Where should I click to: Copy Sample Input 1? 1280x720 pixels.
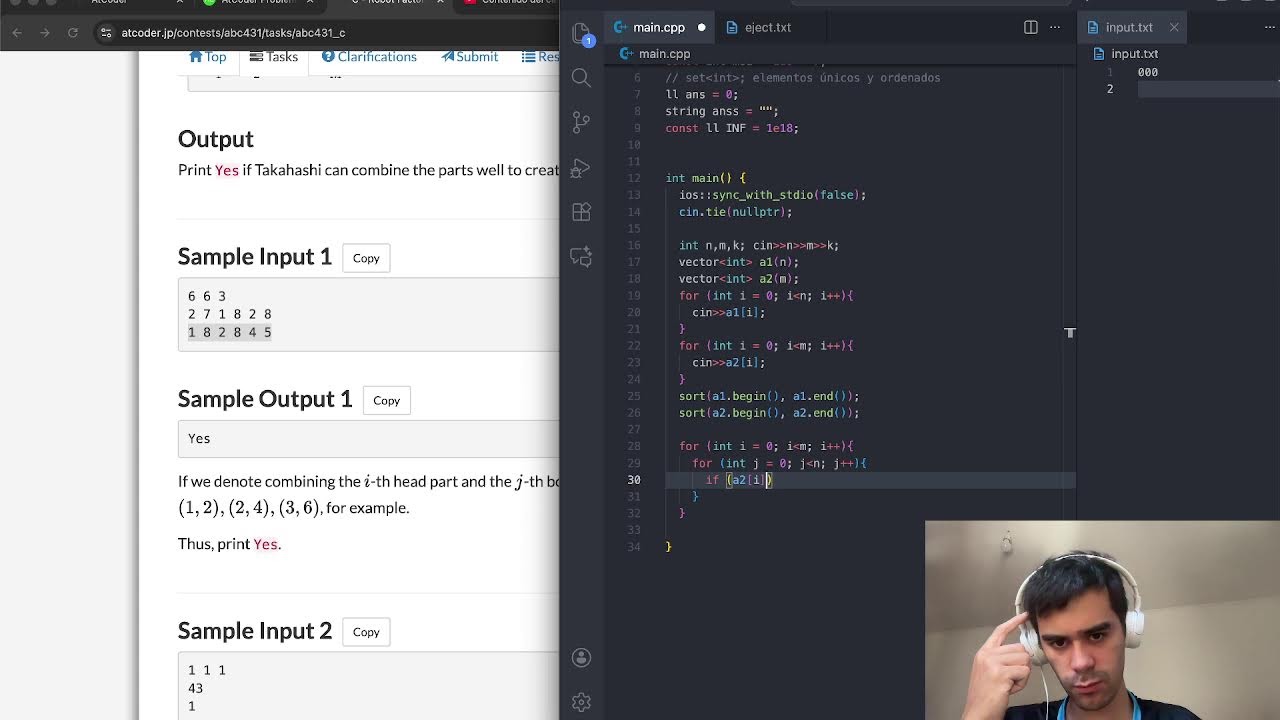(366, 258)
